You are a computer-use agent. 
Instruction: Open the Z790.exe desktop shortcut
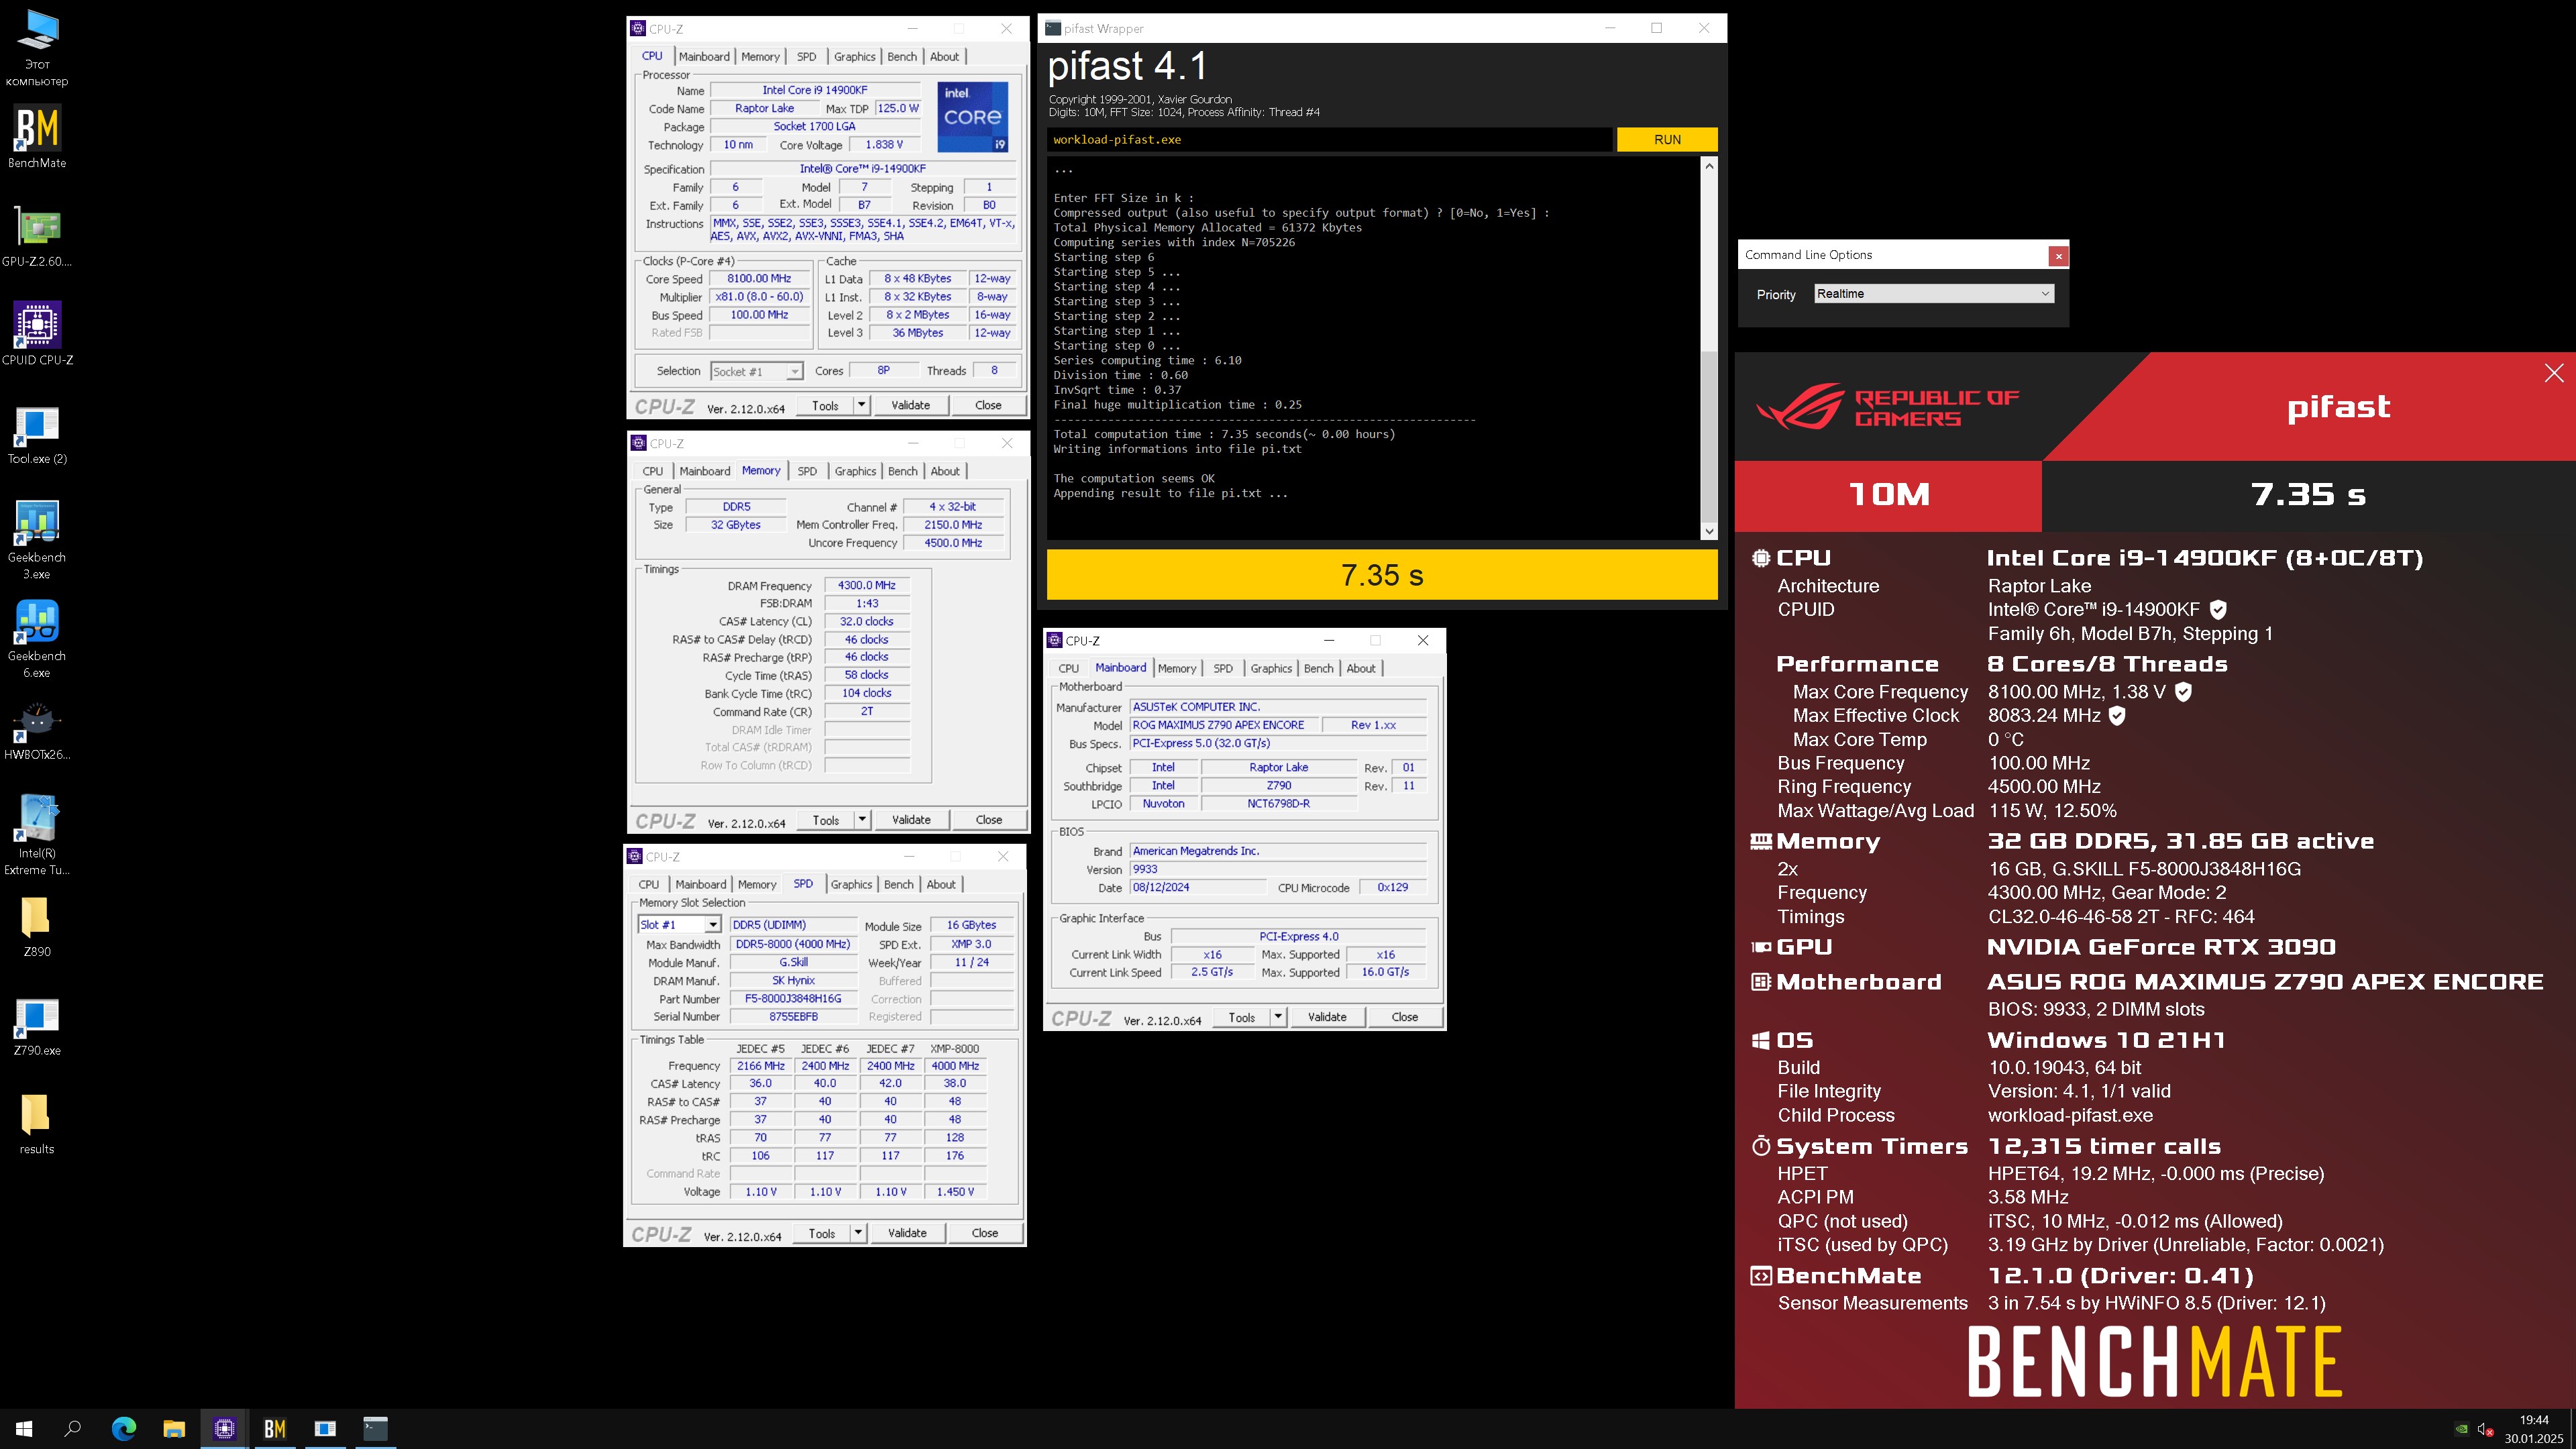tap(37, 1026)
